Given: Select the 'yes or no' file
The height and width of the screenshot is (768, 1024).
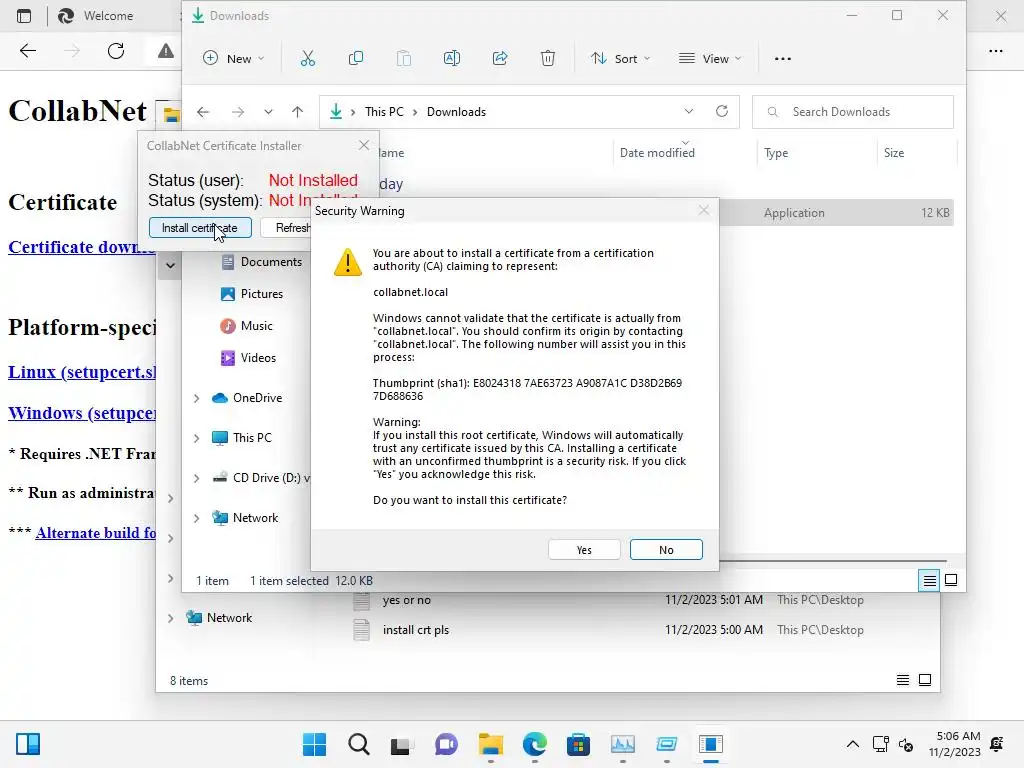Looking at the screenshot, I should (x=406, y=600).
